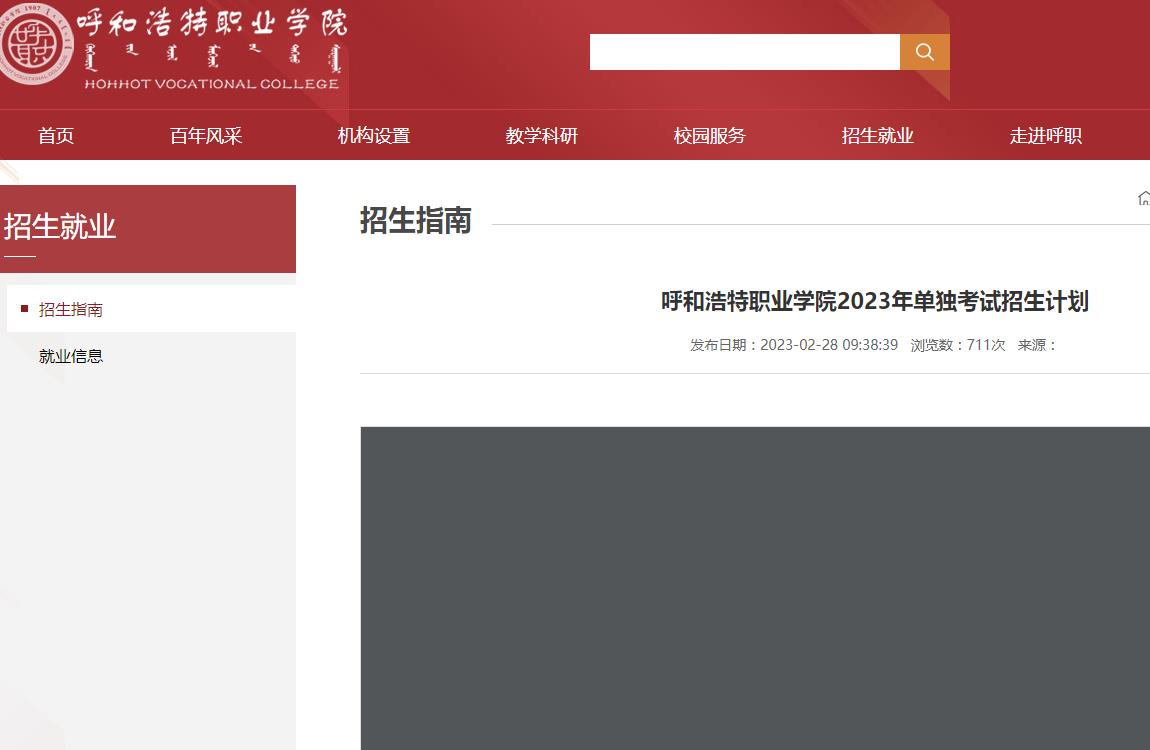Focus the site search input field
1150x750 pixels.
744,52
